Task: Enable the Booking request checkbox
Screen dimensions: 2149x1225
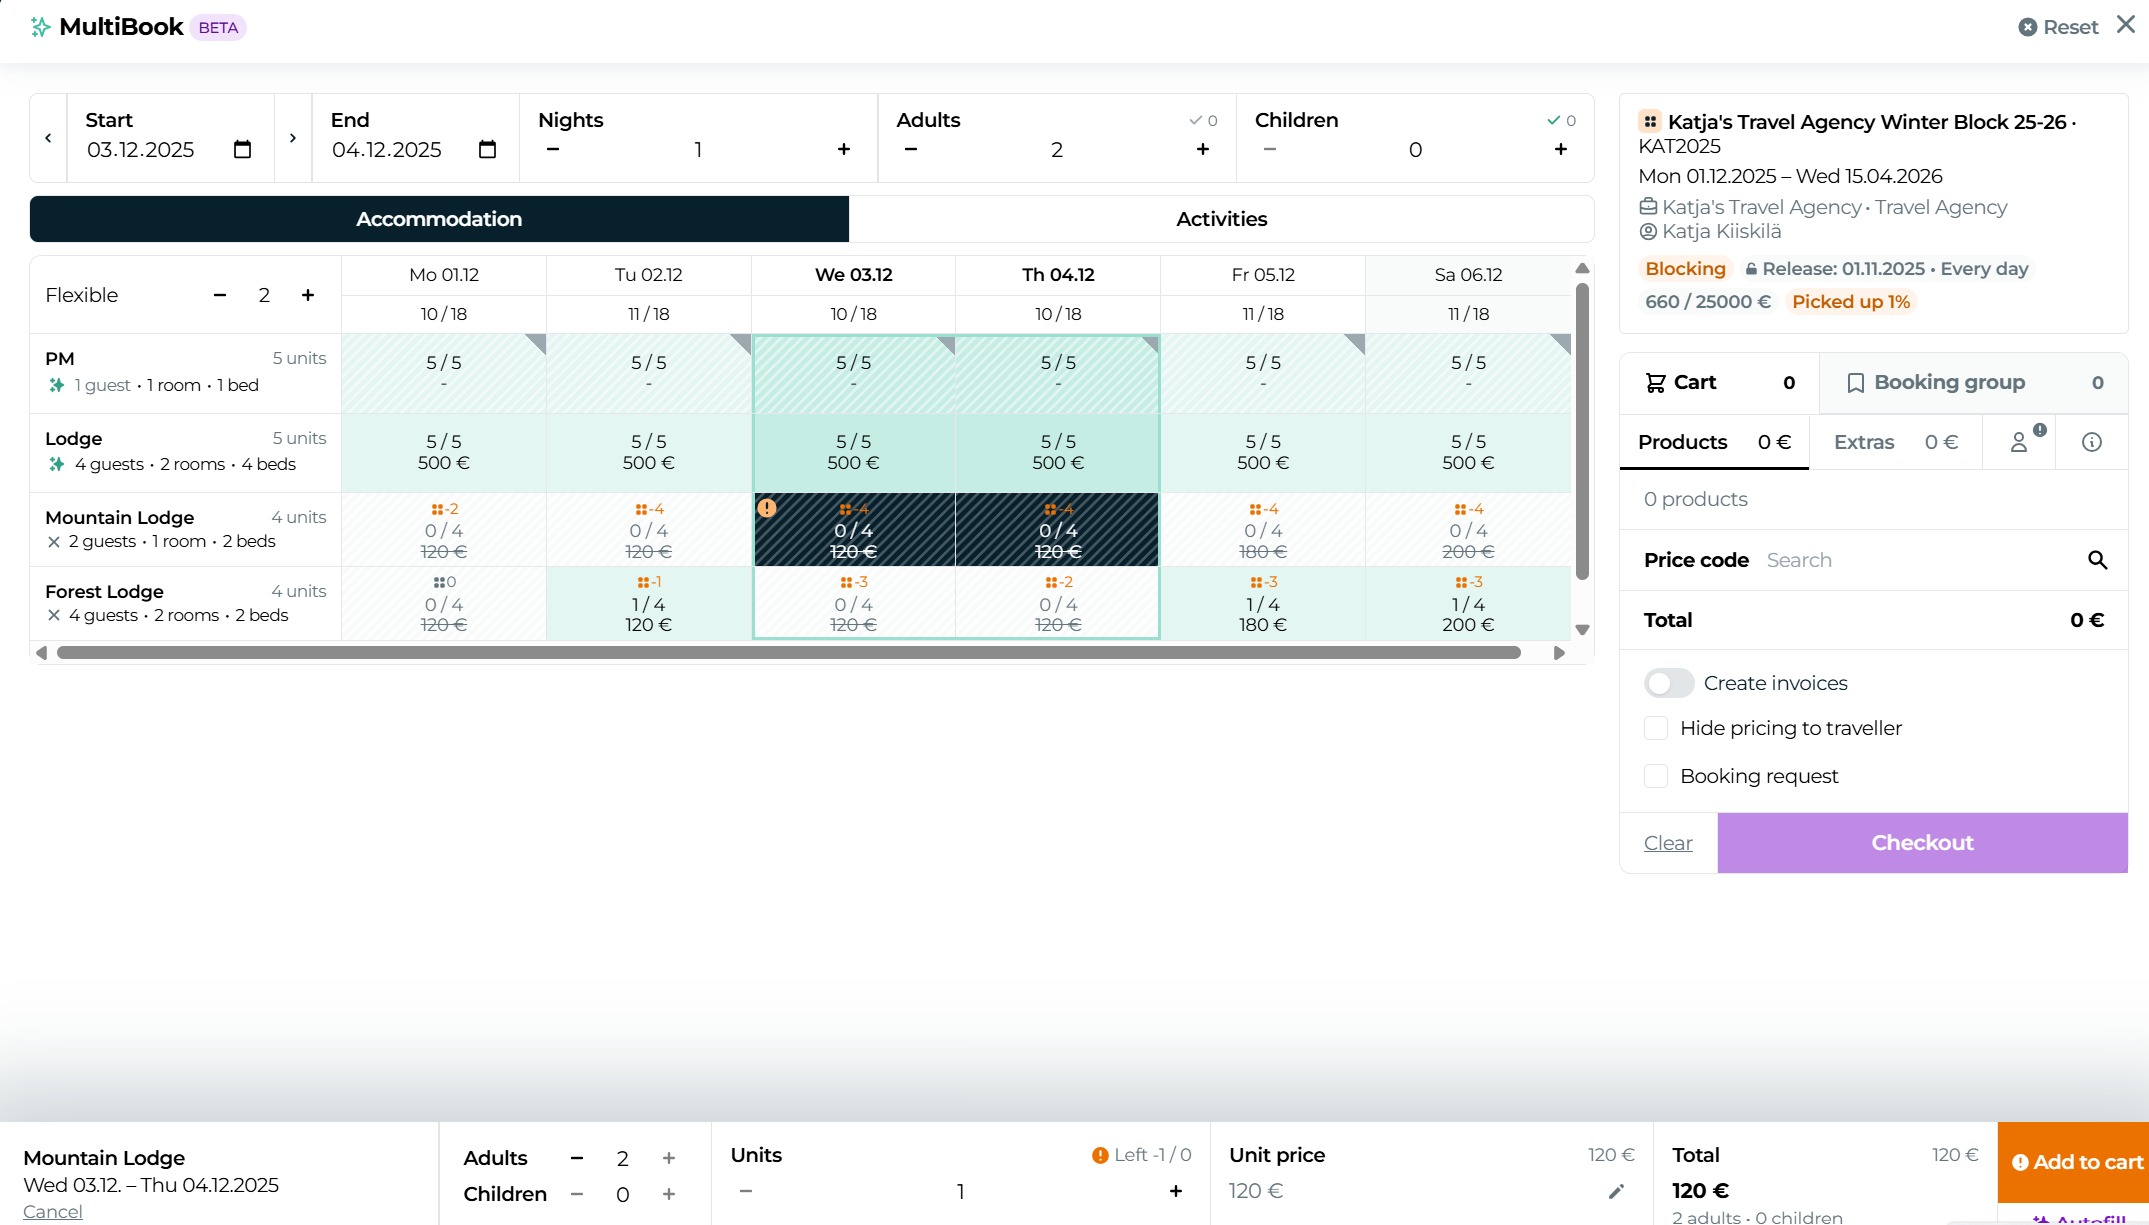Action: pos(1656,776)
